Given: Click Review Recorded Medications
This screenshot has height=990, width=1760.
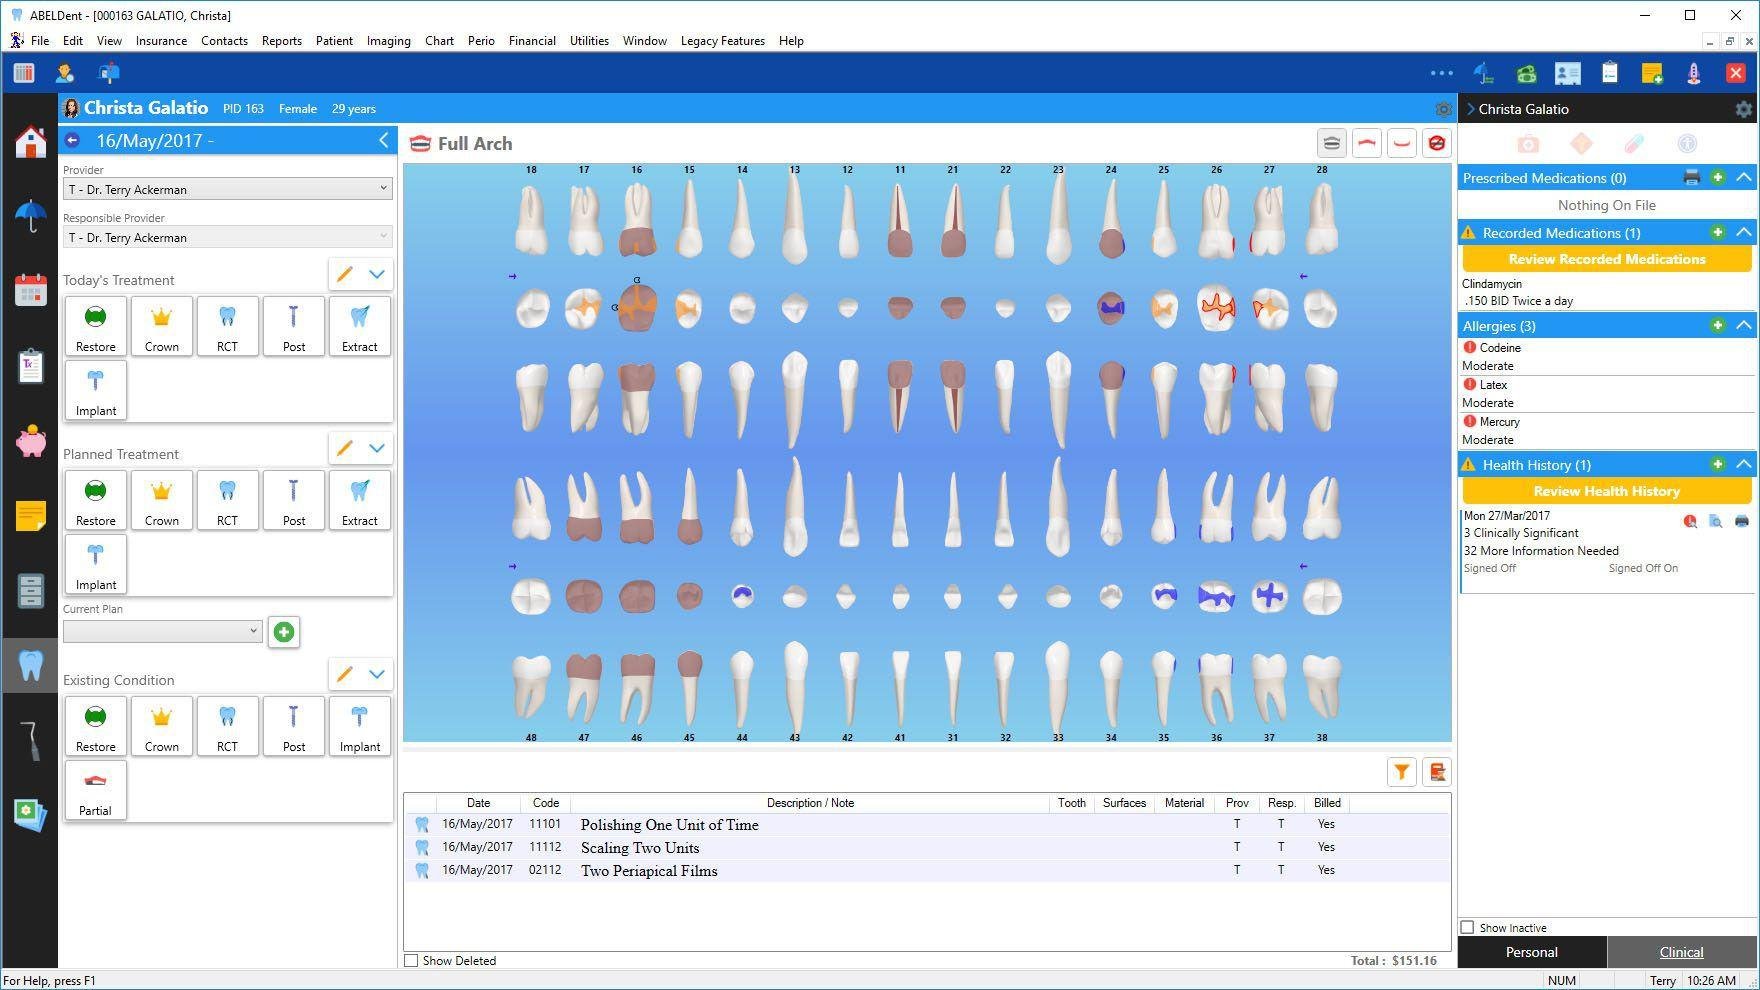Looking at the screenshot, I should [1606, 259].
